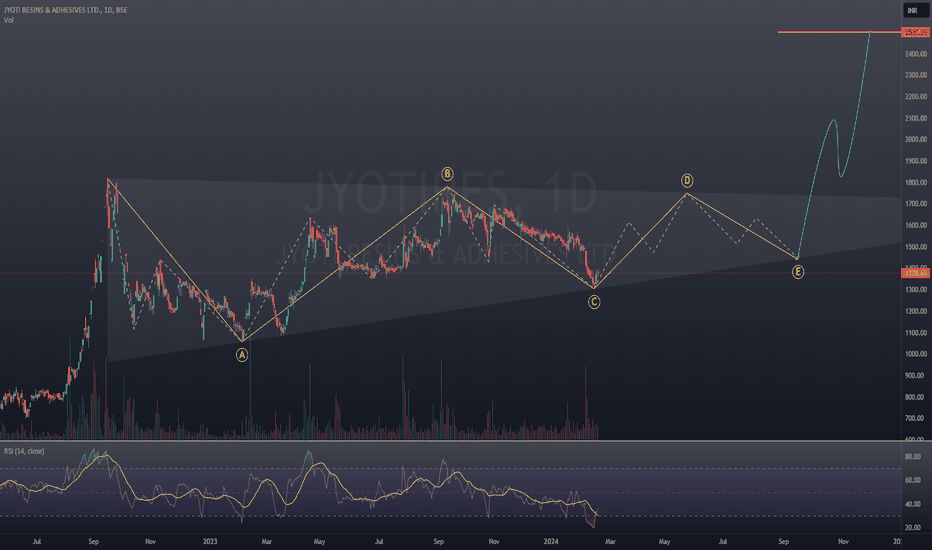Screen dimensions: 932x550
Task: Click the orange horizontal target line
Action: point(839,32)
